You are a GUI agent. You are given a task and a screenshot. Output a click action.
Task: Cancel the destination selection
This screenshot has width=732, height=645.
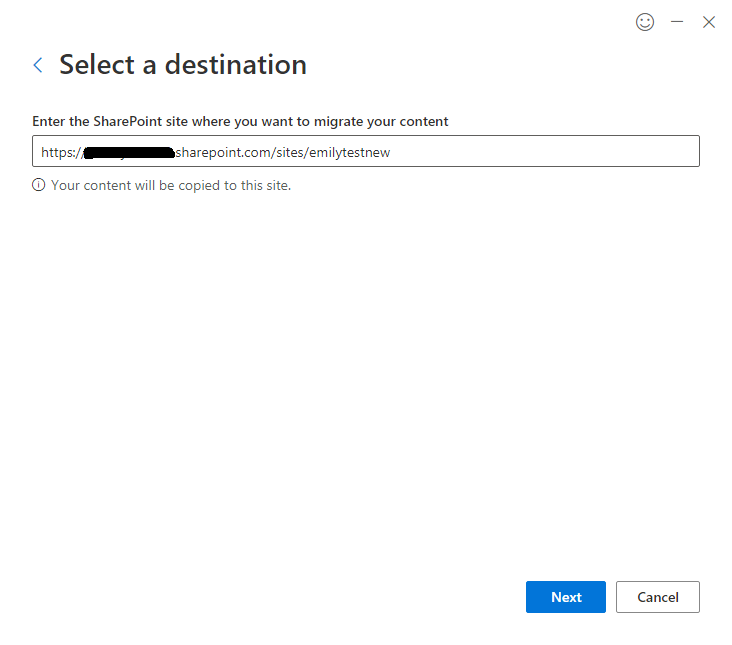[658, 597]
